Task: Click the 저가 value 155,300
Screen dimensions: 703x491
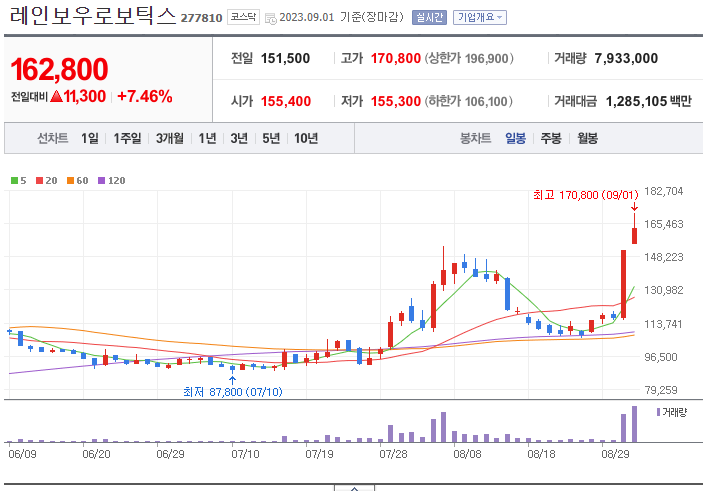Action: click(x=395, y=101)
